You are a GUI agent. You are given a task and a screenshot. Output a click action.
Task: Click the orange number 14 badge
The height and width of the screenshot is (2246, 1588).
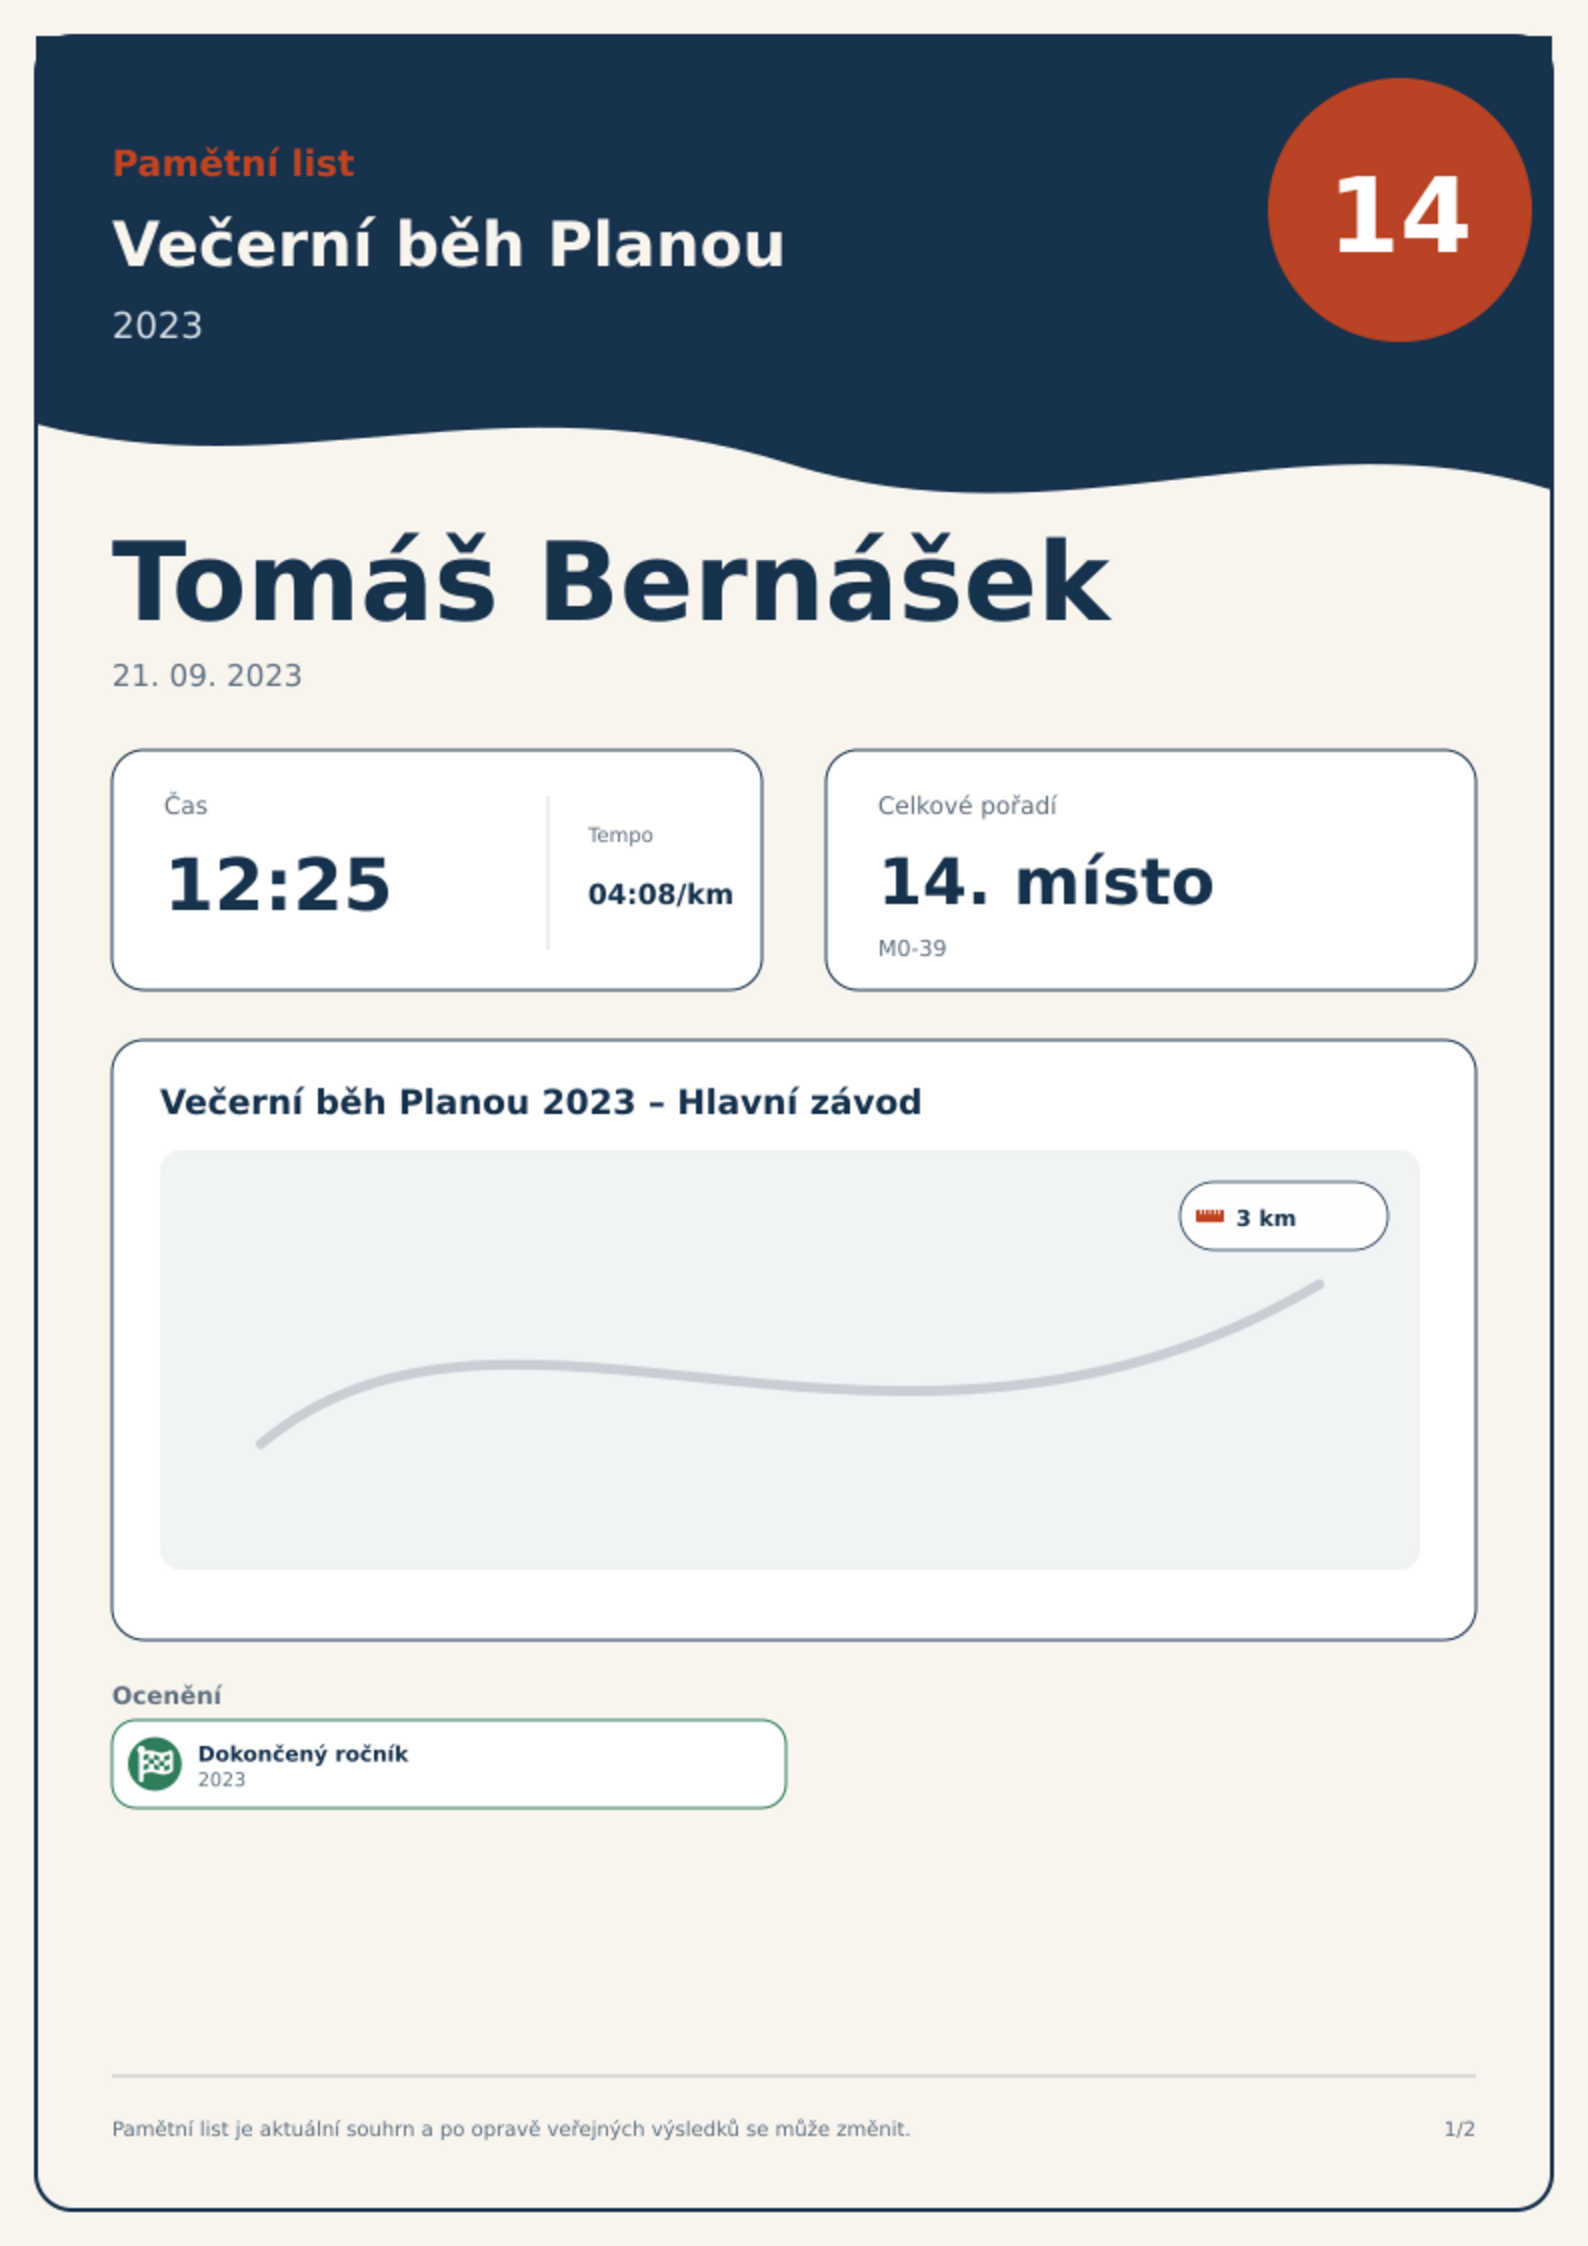1399,210
